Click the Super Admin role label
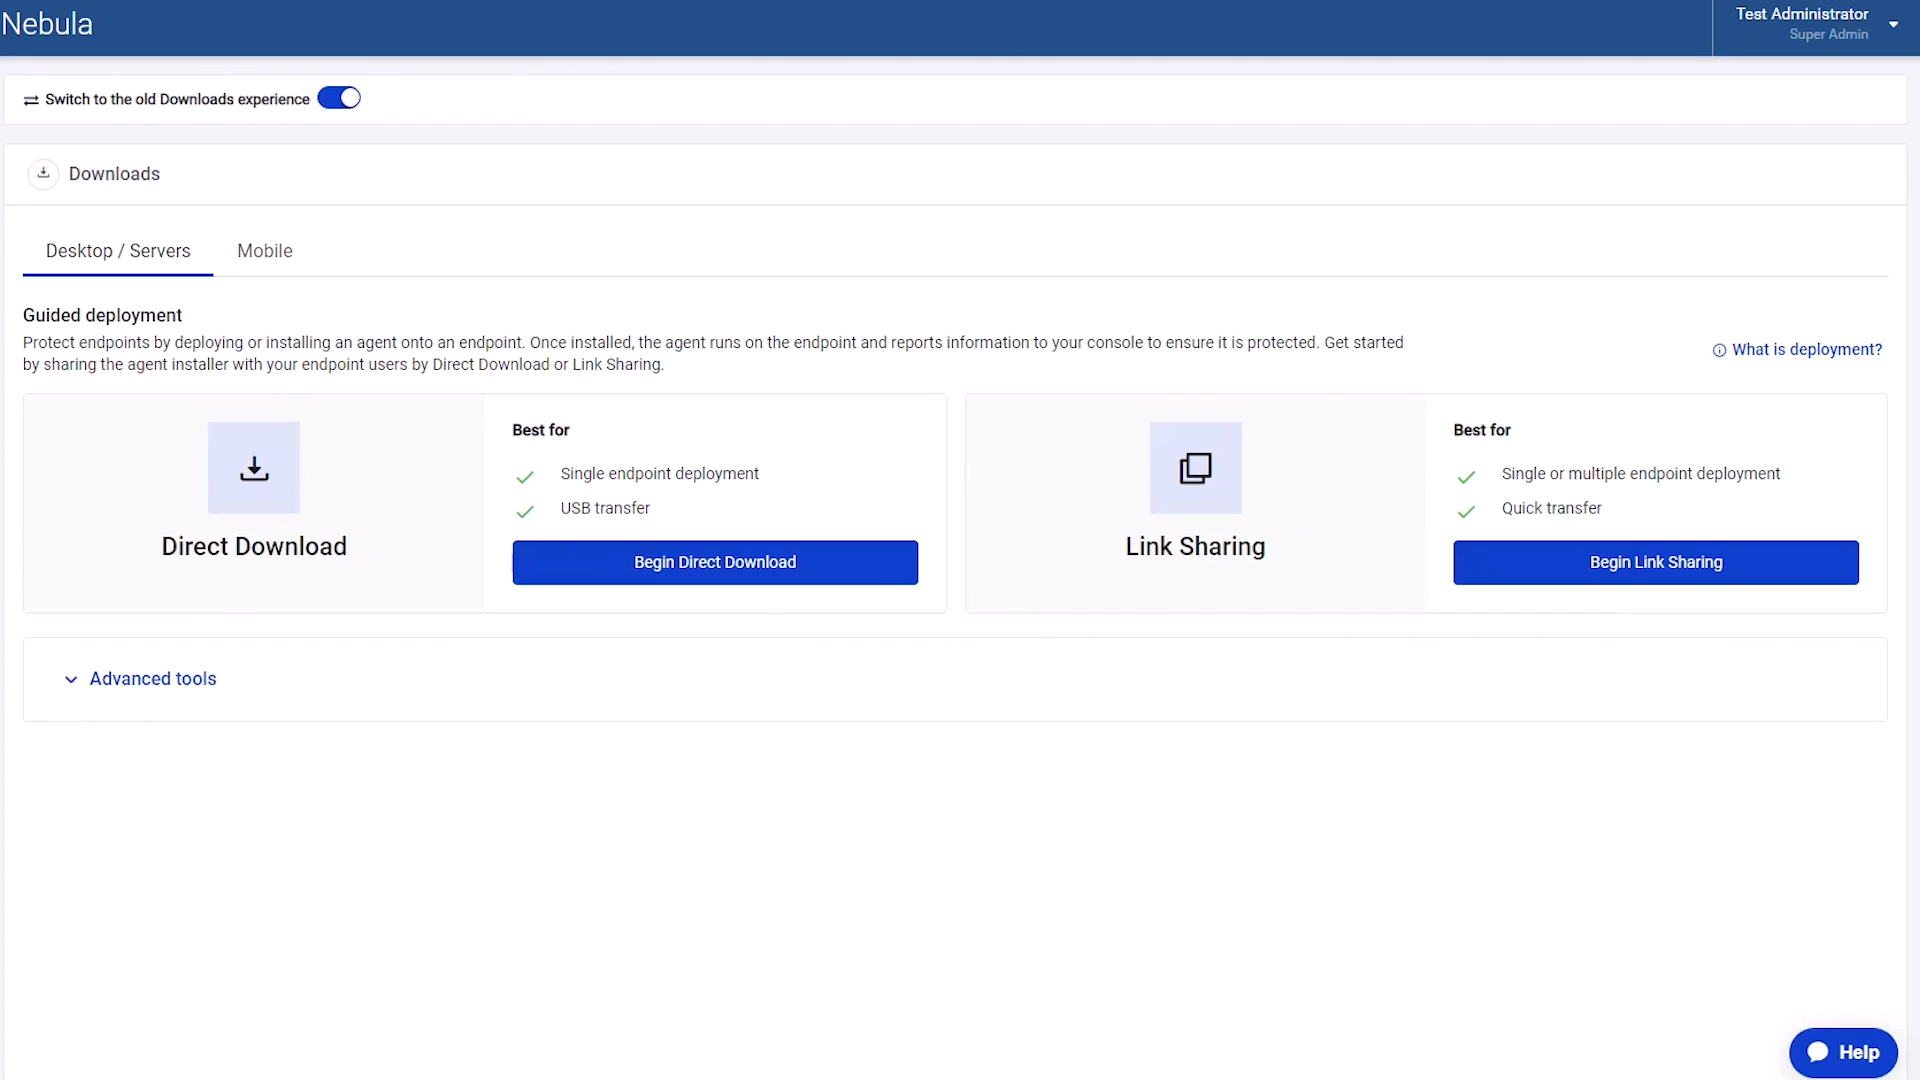This screenshot has width=1920, height=1080. click(1829, 34)
